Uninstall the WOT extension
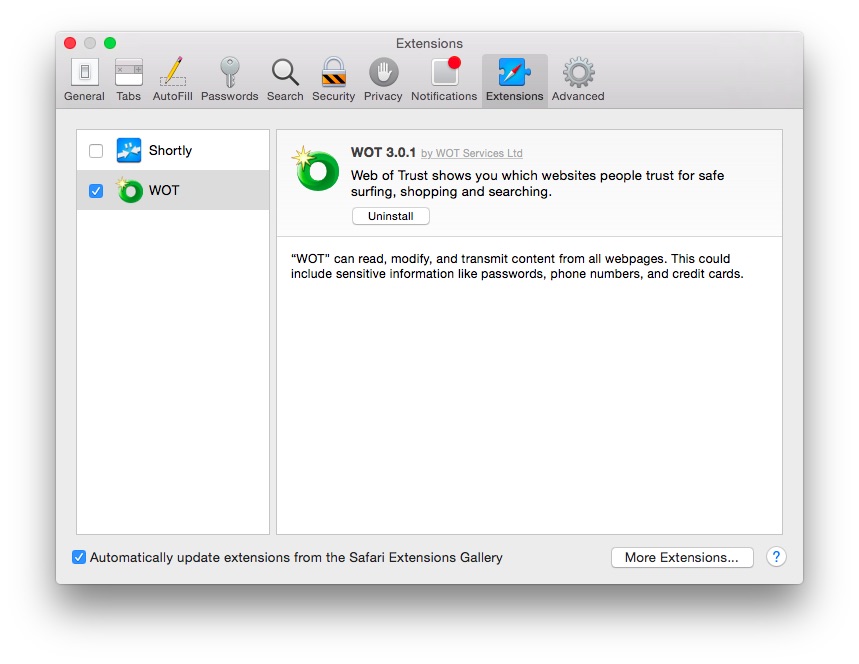The height and width of the screenshot is (664, 859). pos(391,216)
